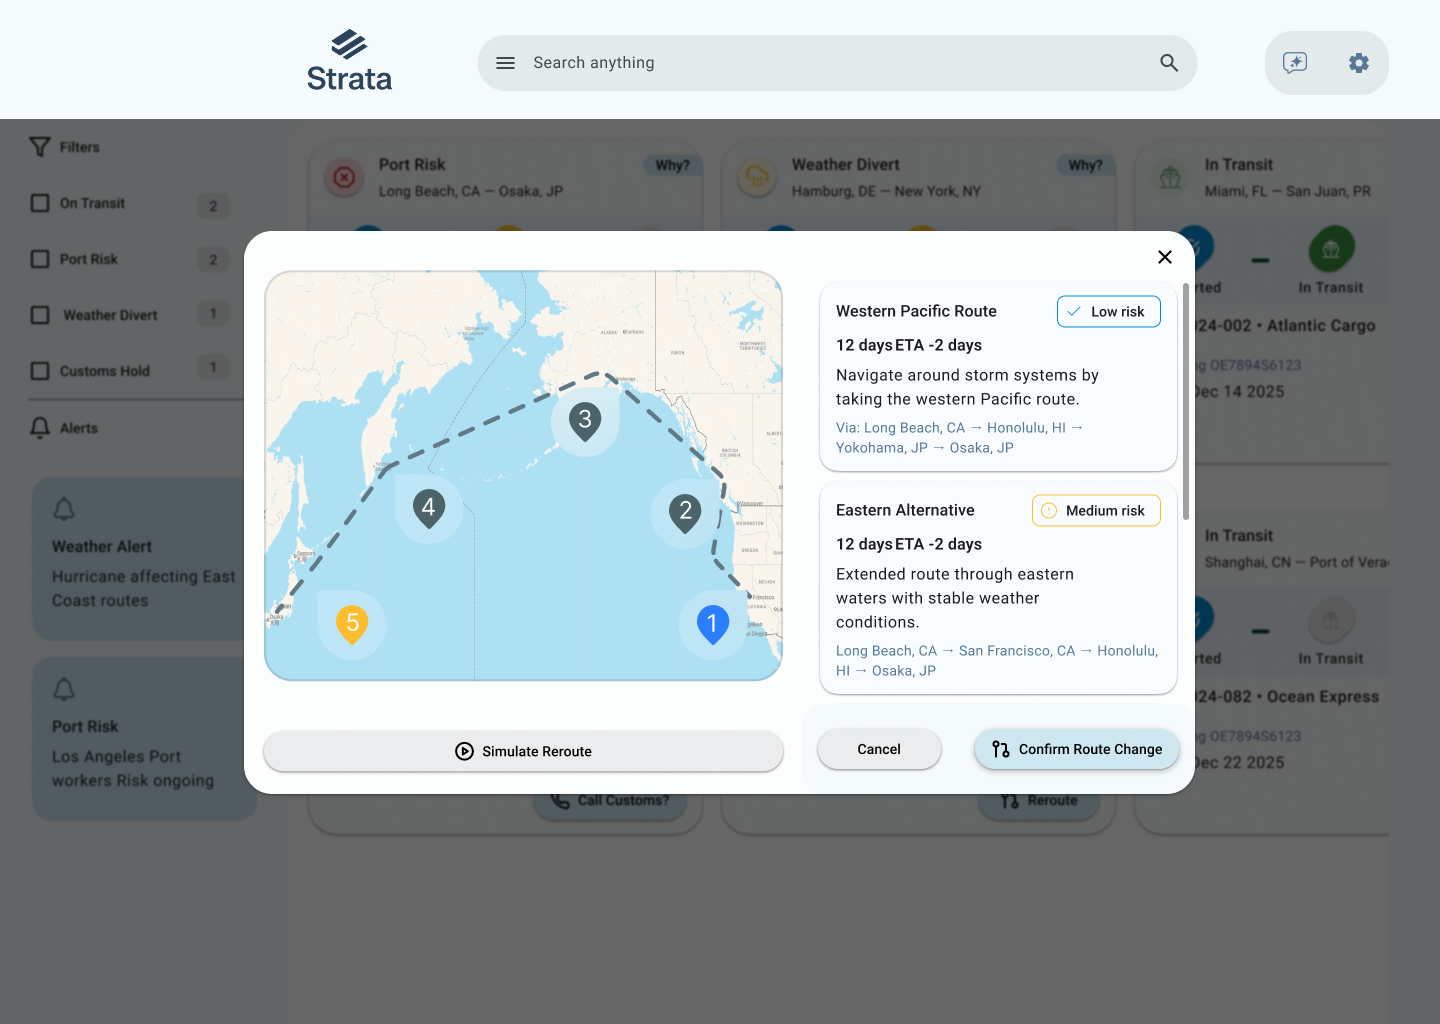Click Via Long Beach route path text
1440x1024 pixels.
coord(960,437)
